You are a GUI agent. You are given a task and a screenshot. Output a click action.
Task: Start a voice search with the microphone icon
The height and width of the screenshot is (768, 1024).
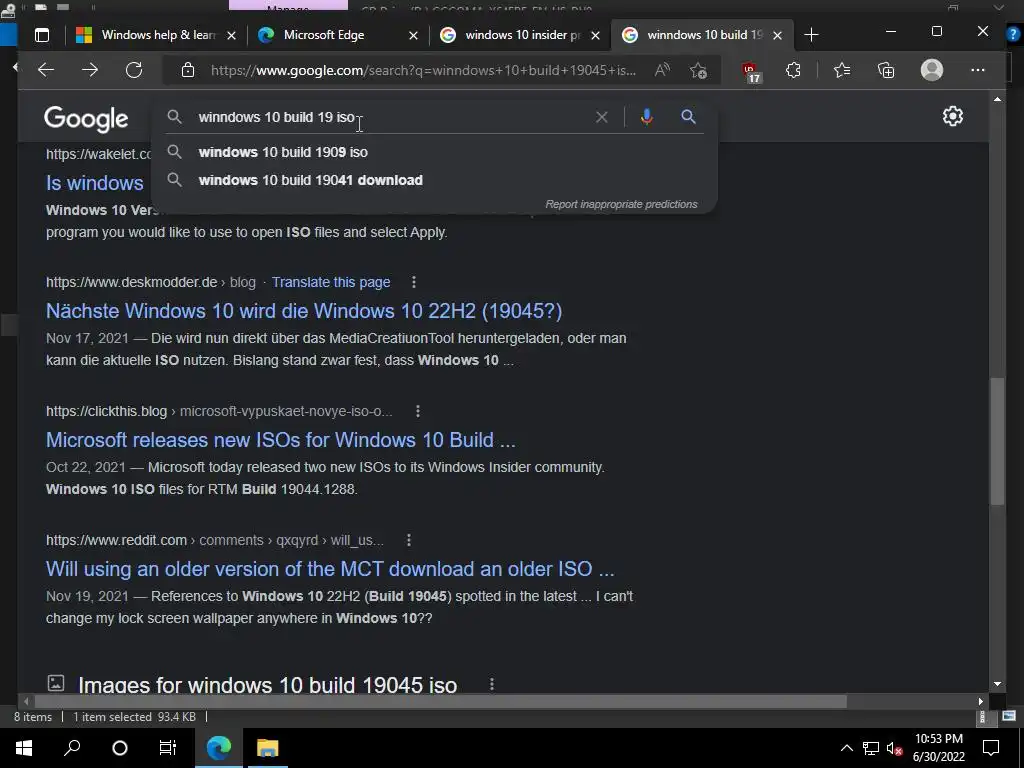coord(647,117)
